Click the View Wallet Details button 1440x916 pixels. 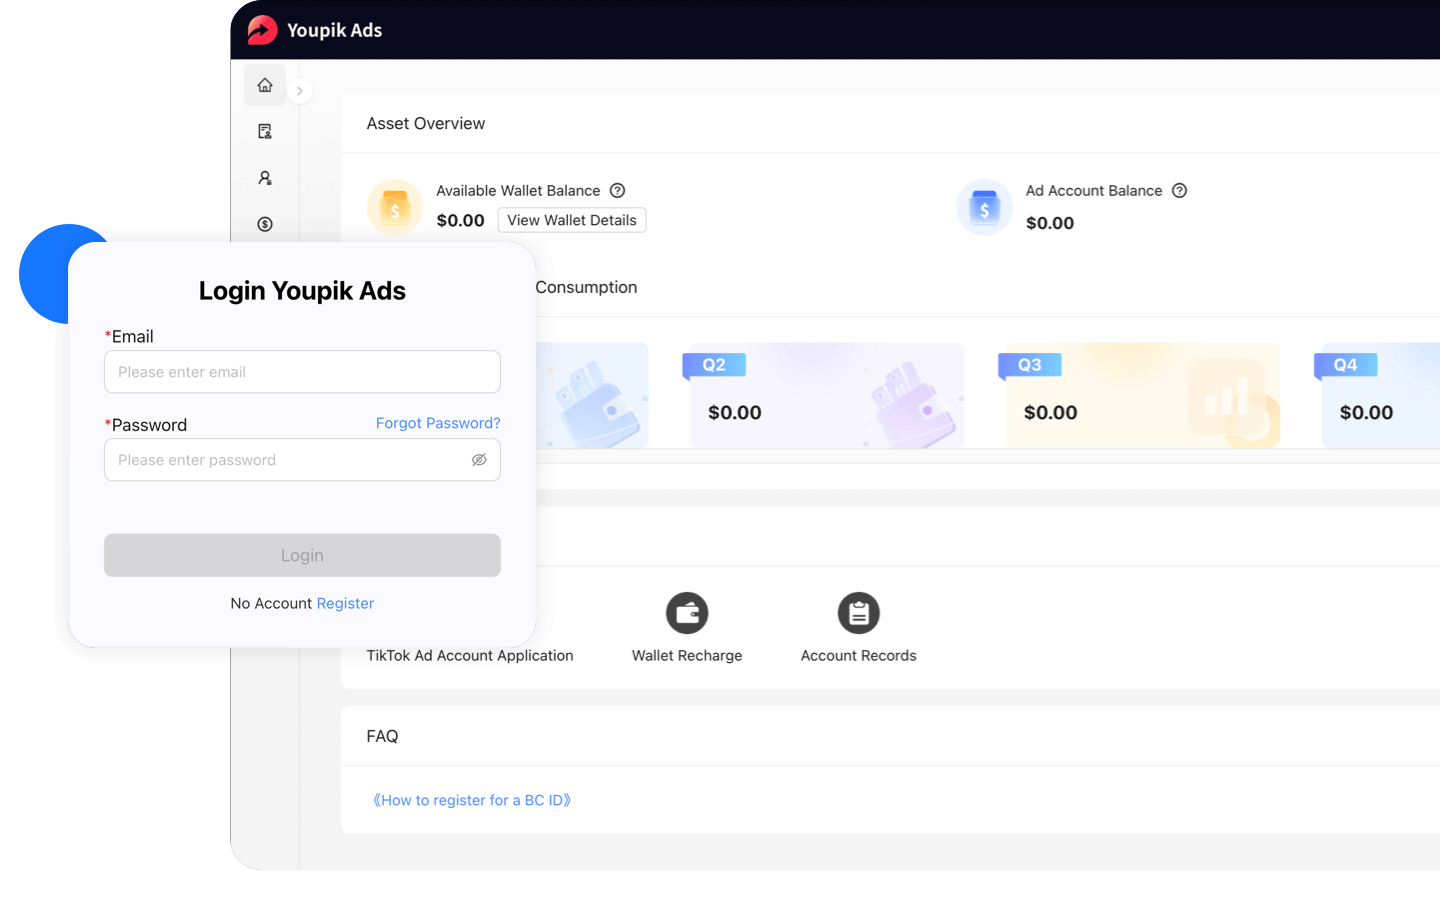tap(571, 220)
